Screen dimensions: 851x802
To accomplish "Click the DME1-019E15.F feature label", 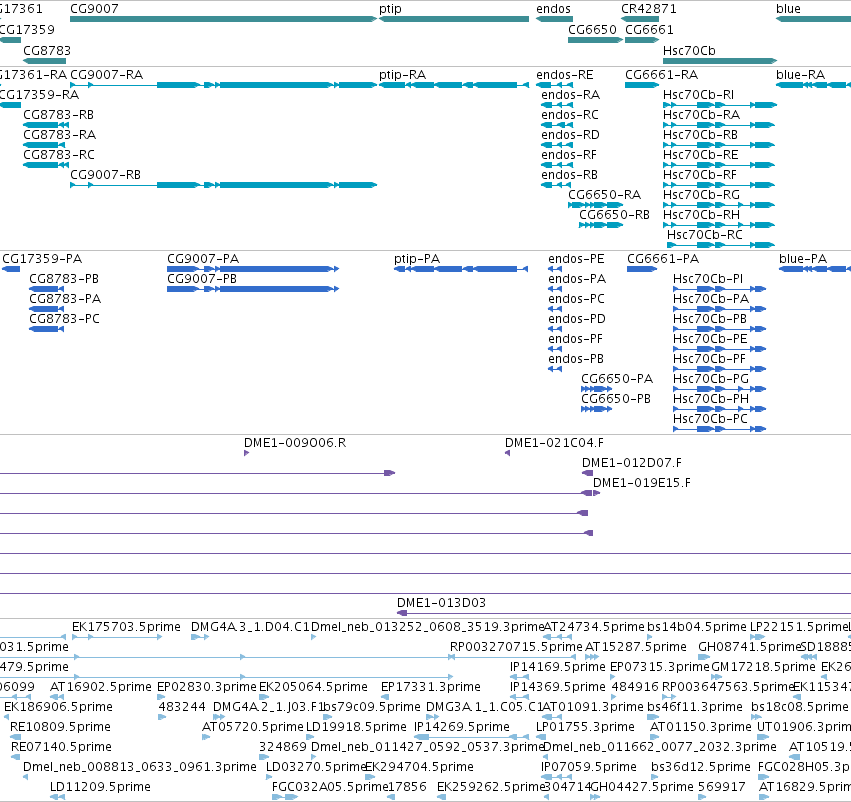I will coord(642,482).
